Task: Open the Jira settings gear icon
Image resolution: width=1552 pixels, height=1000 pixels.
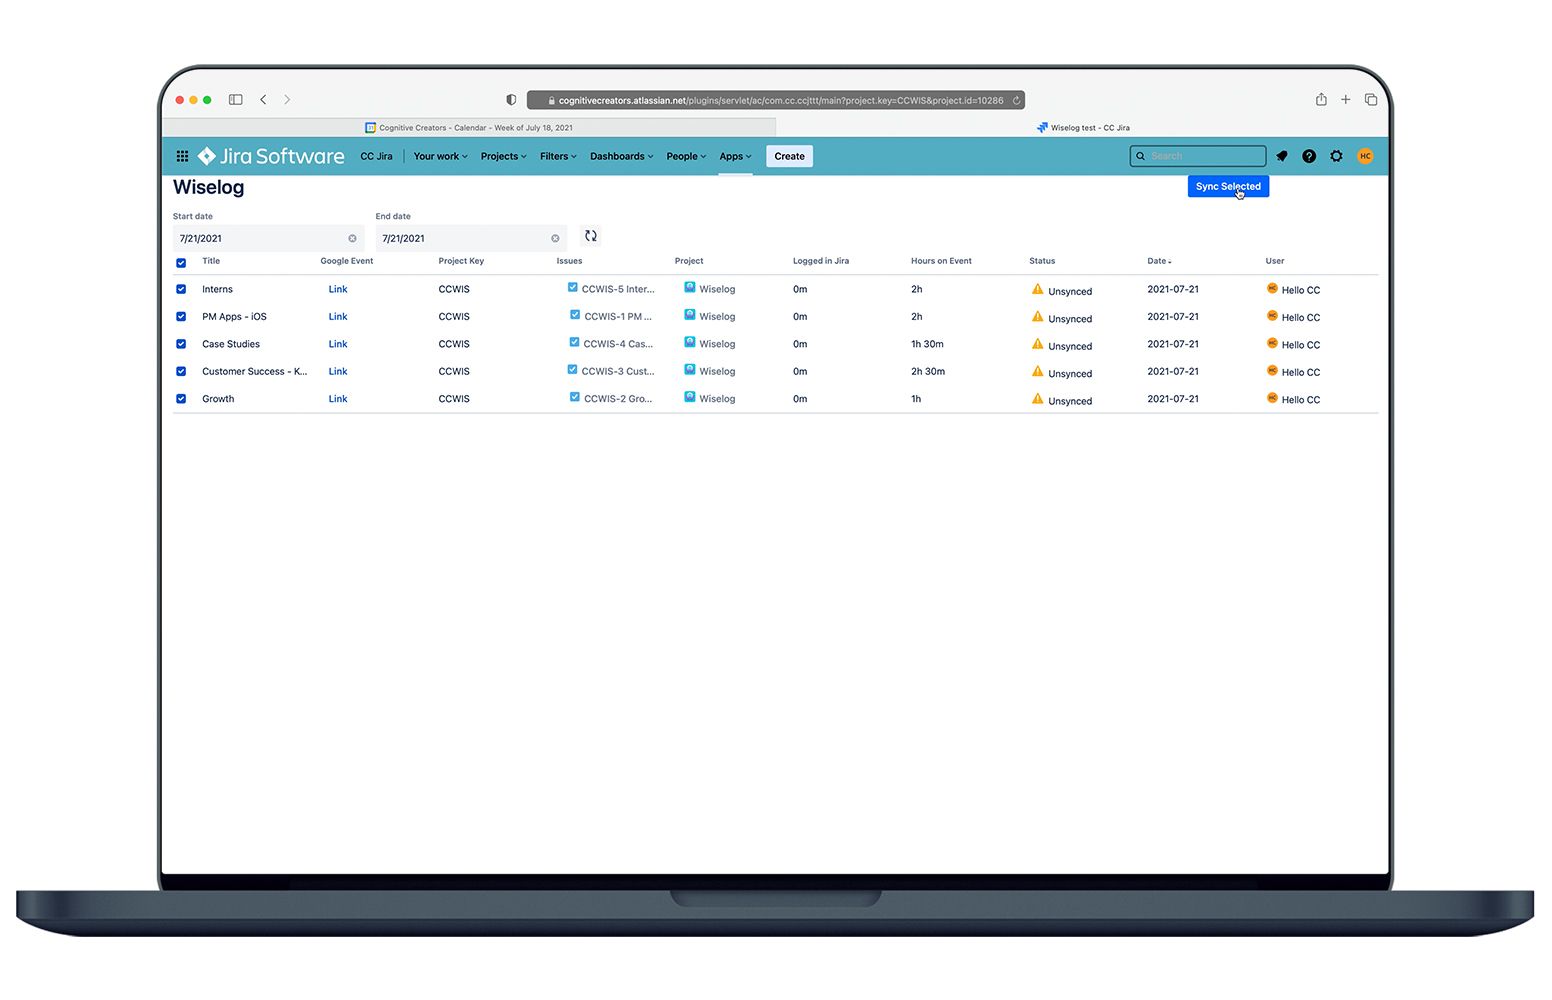Action: click(1336, 156)
